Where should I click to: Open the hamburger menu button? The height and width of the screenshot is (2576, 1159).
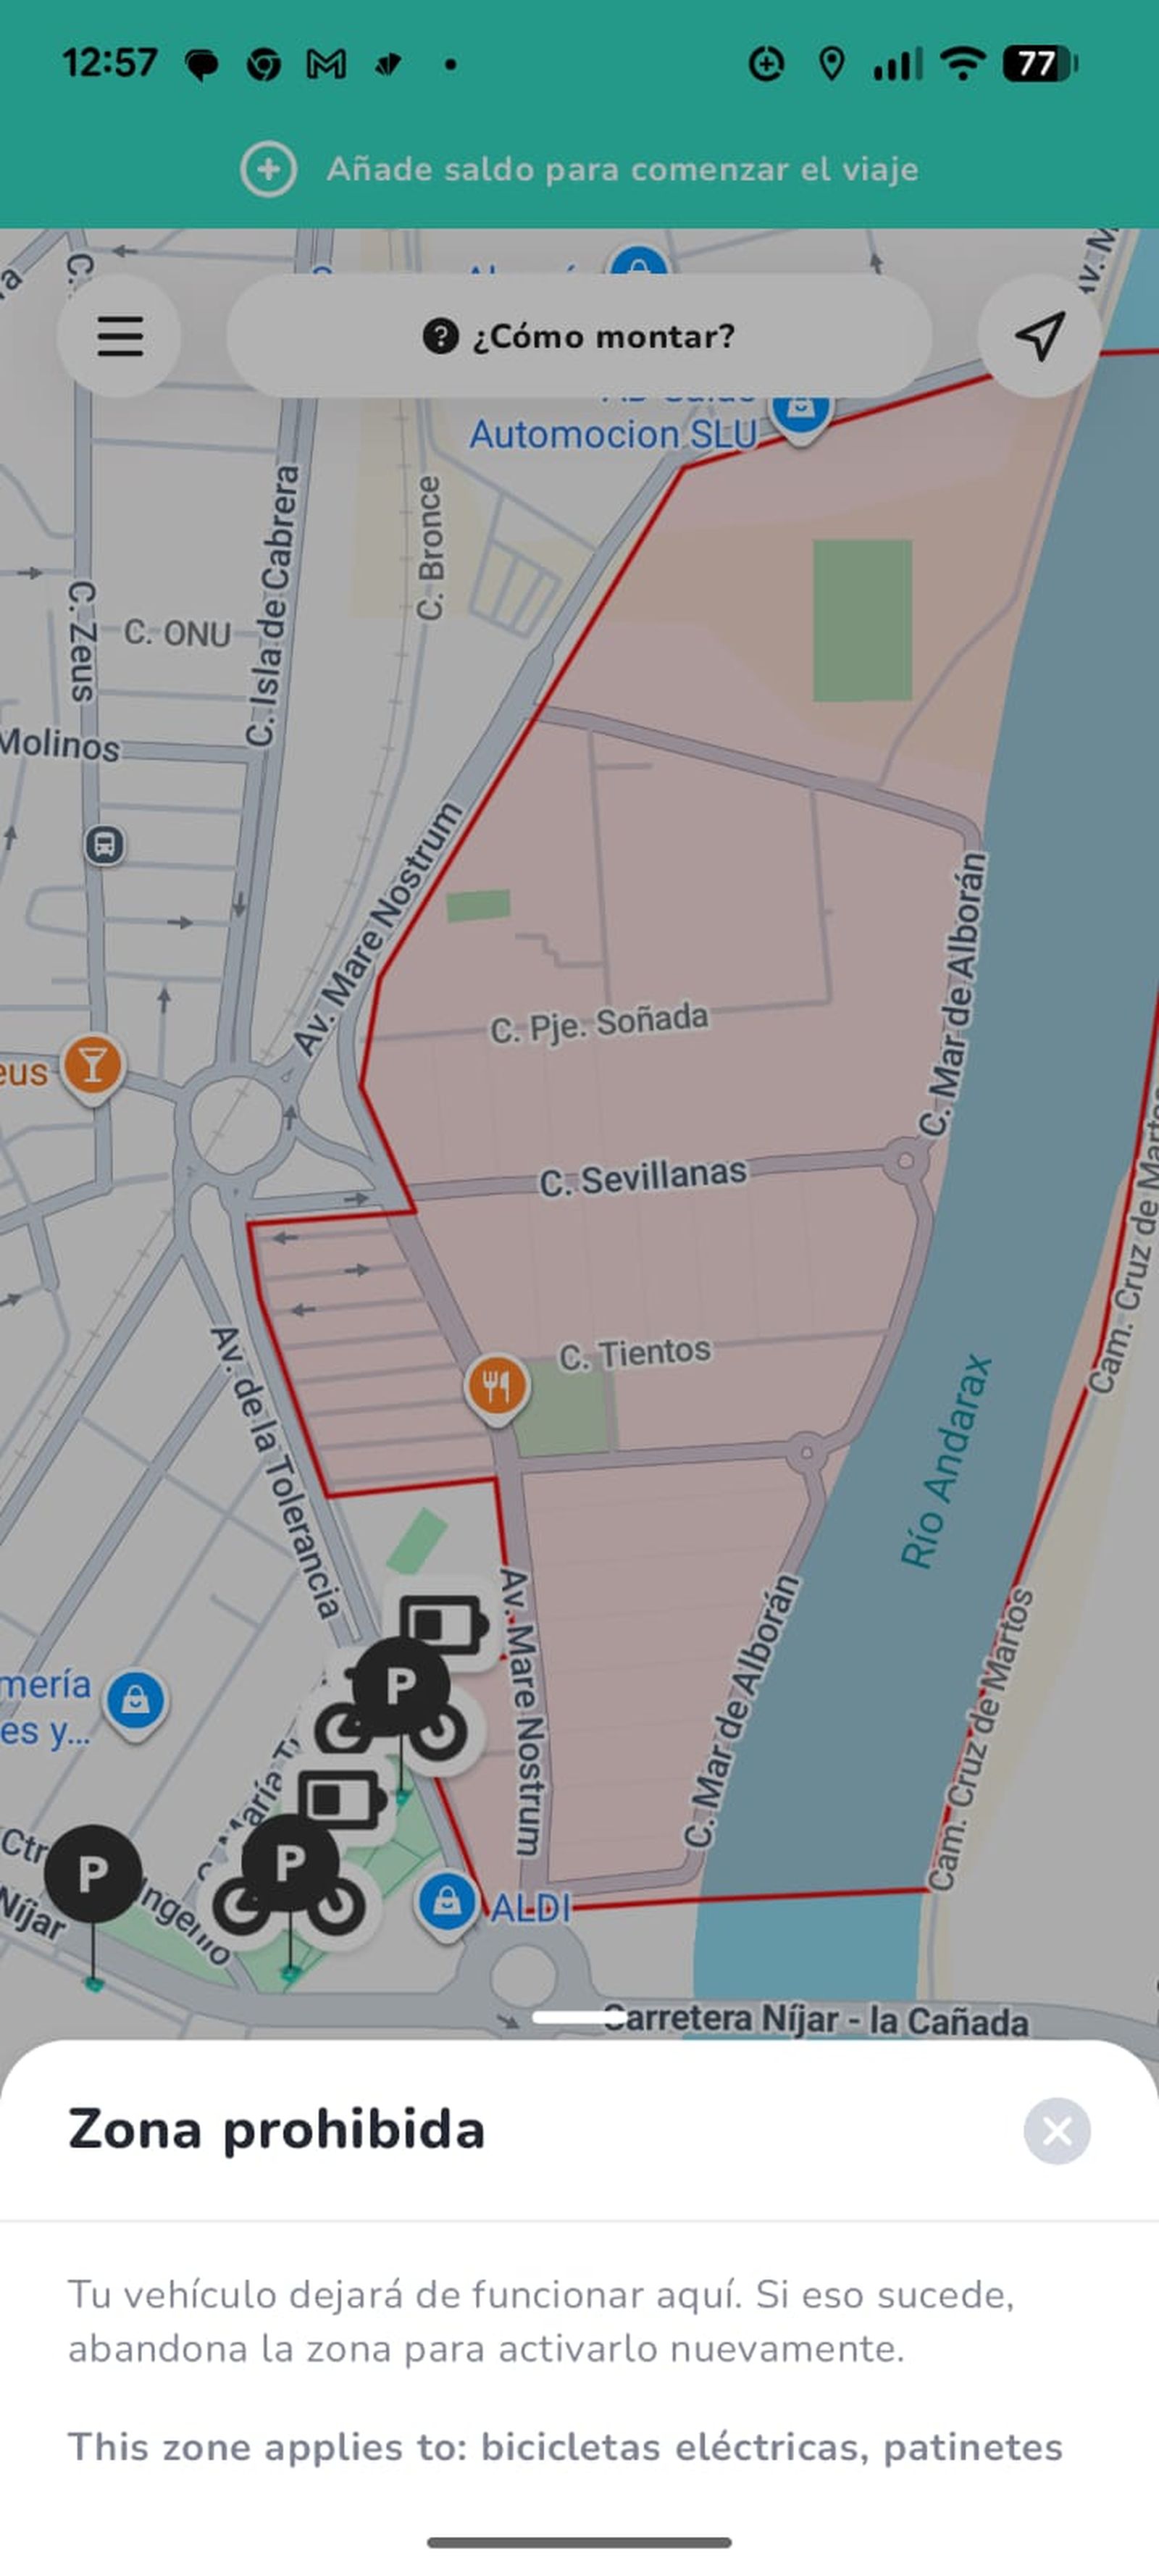119,336
